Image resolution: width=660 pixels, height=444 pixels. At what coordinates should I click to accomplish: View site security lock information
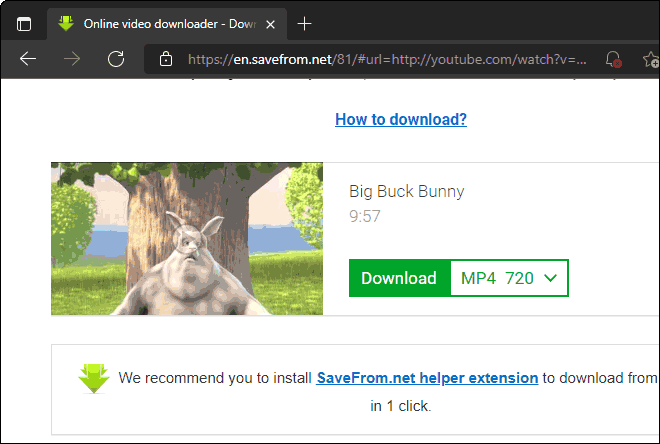tap(166, 59)
